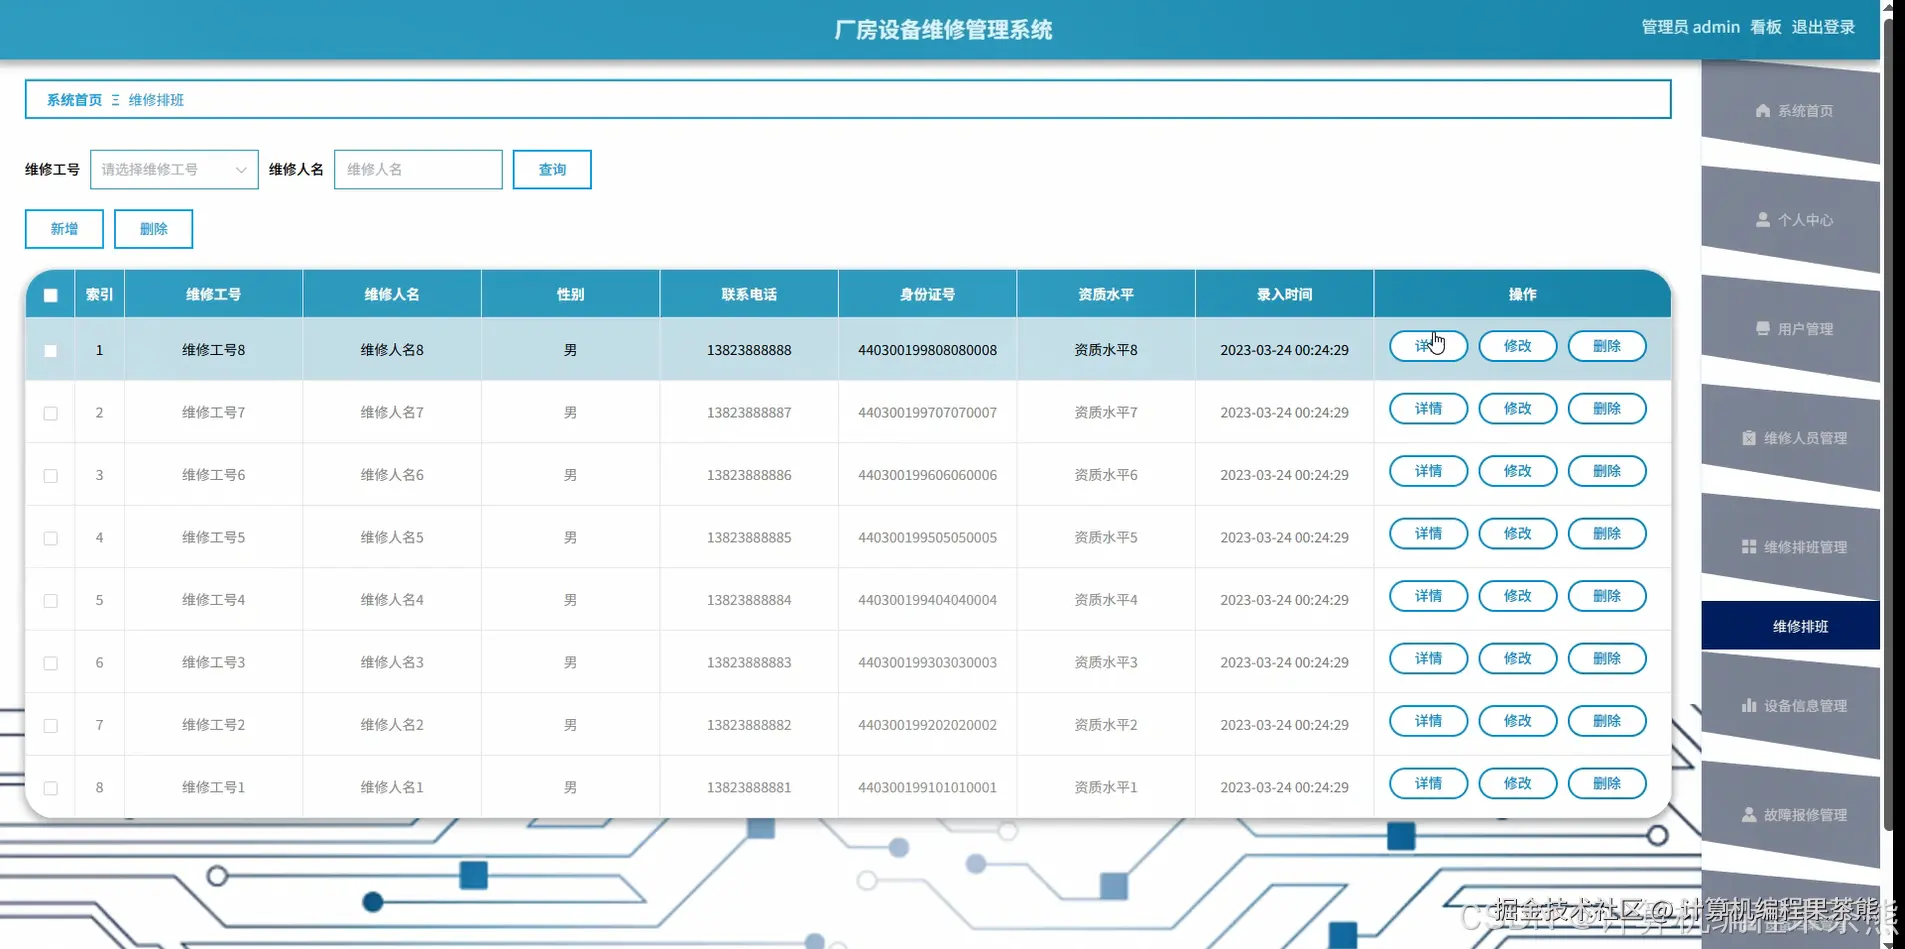Check the checkbox for row 维修工号7
Viewport: 1905px width, 949px height.
coord(51,413)
